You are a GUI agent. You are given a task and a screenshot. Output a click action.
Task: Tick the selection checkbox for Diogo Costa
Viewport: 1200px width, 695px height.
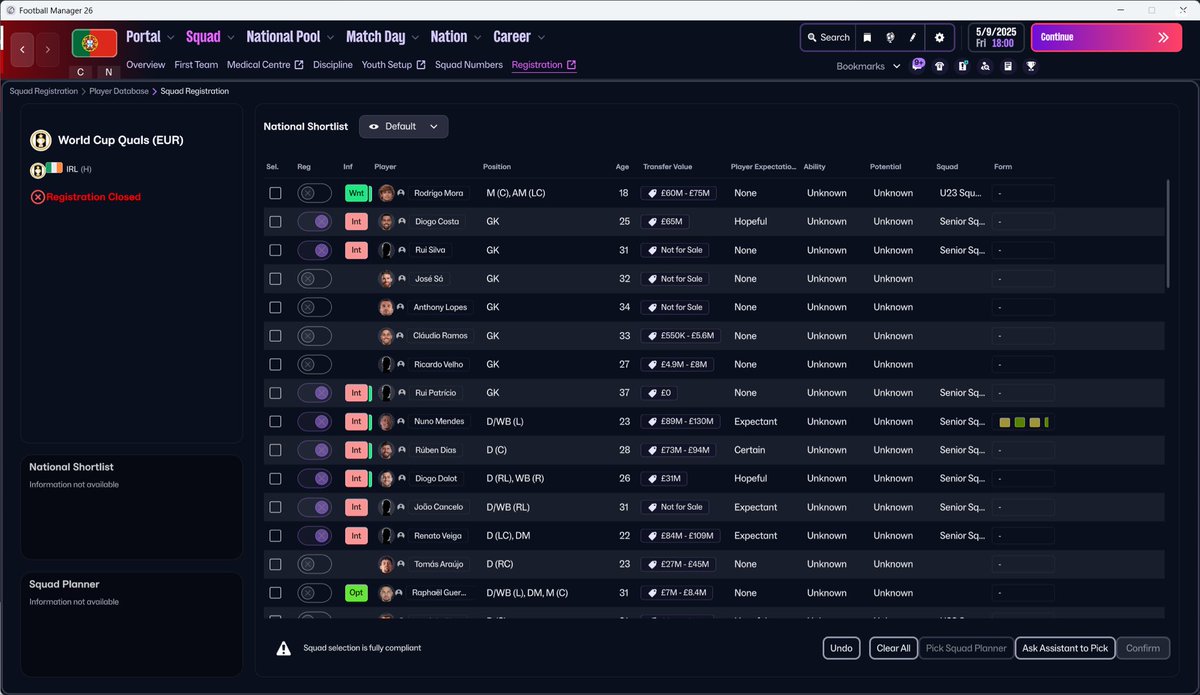[x=275, y=221]
